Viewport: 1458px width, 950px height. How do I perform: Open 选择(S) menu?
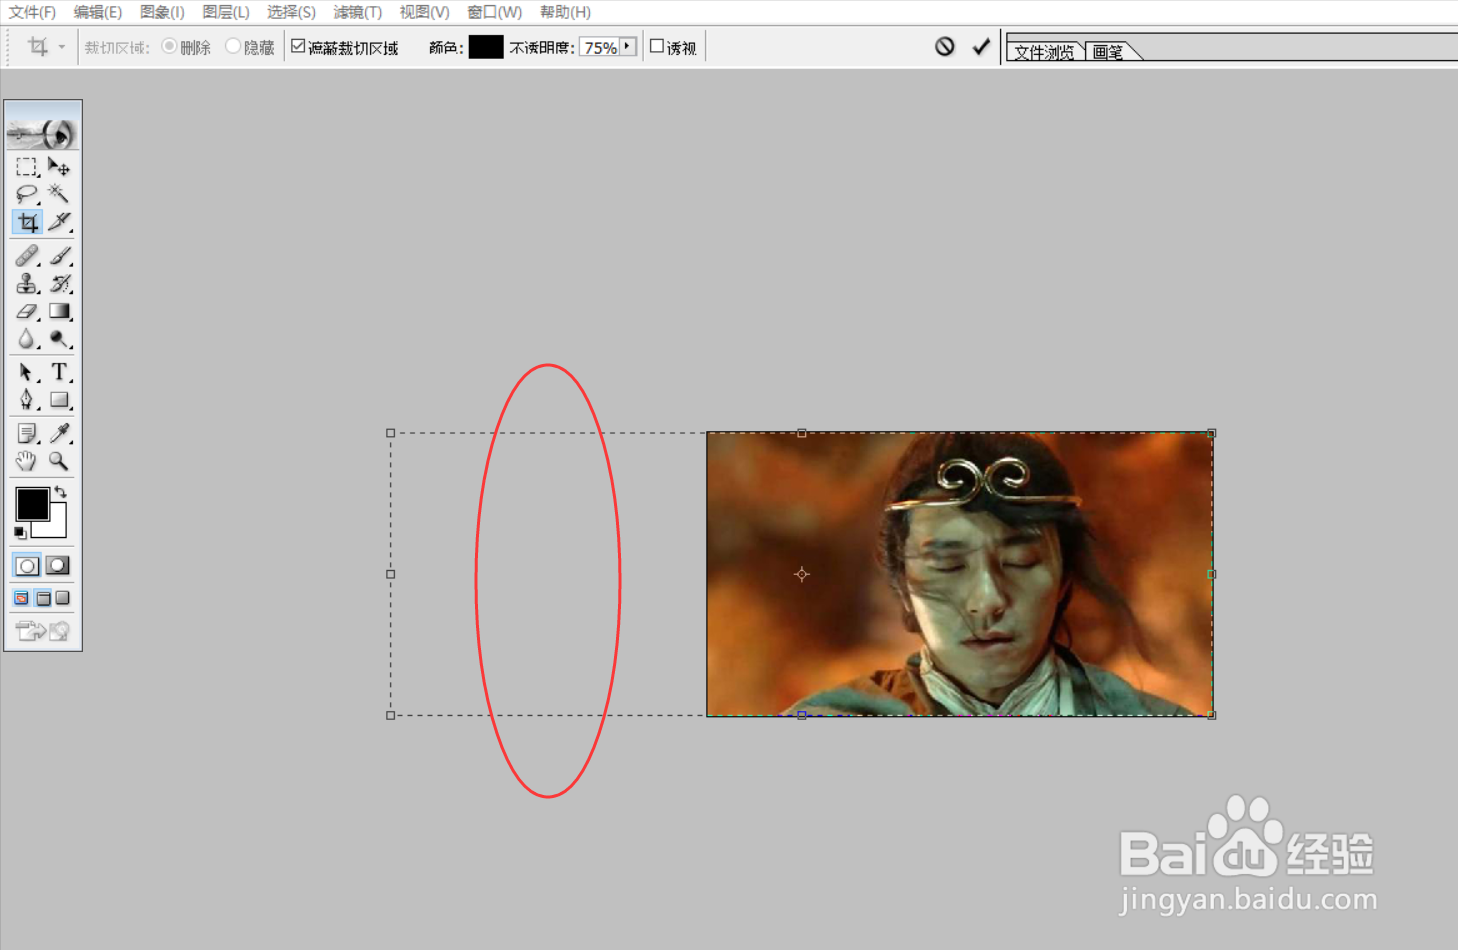click(x=291, y=12)
